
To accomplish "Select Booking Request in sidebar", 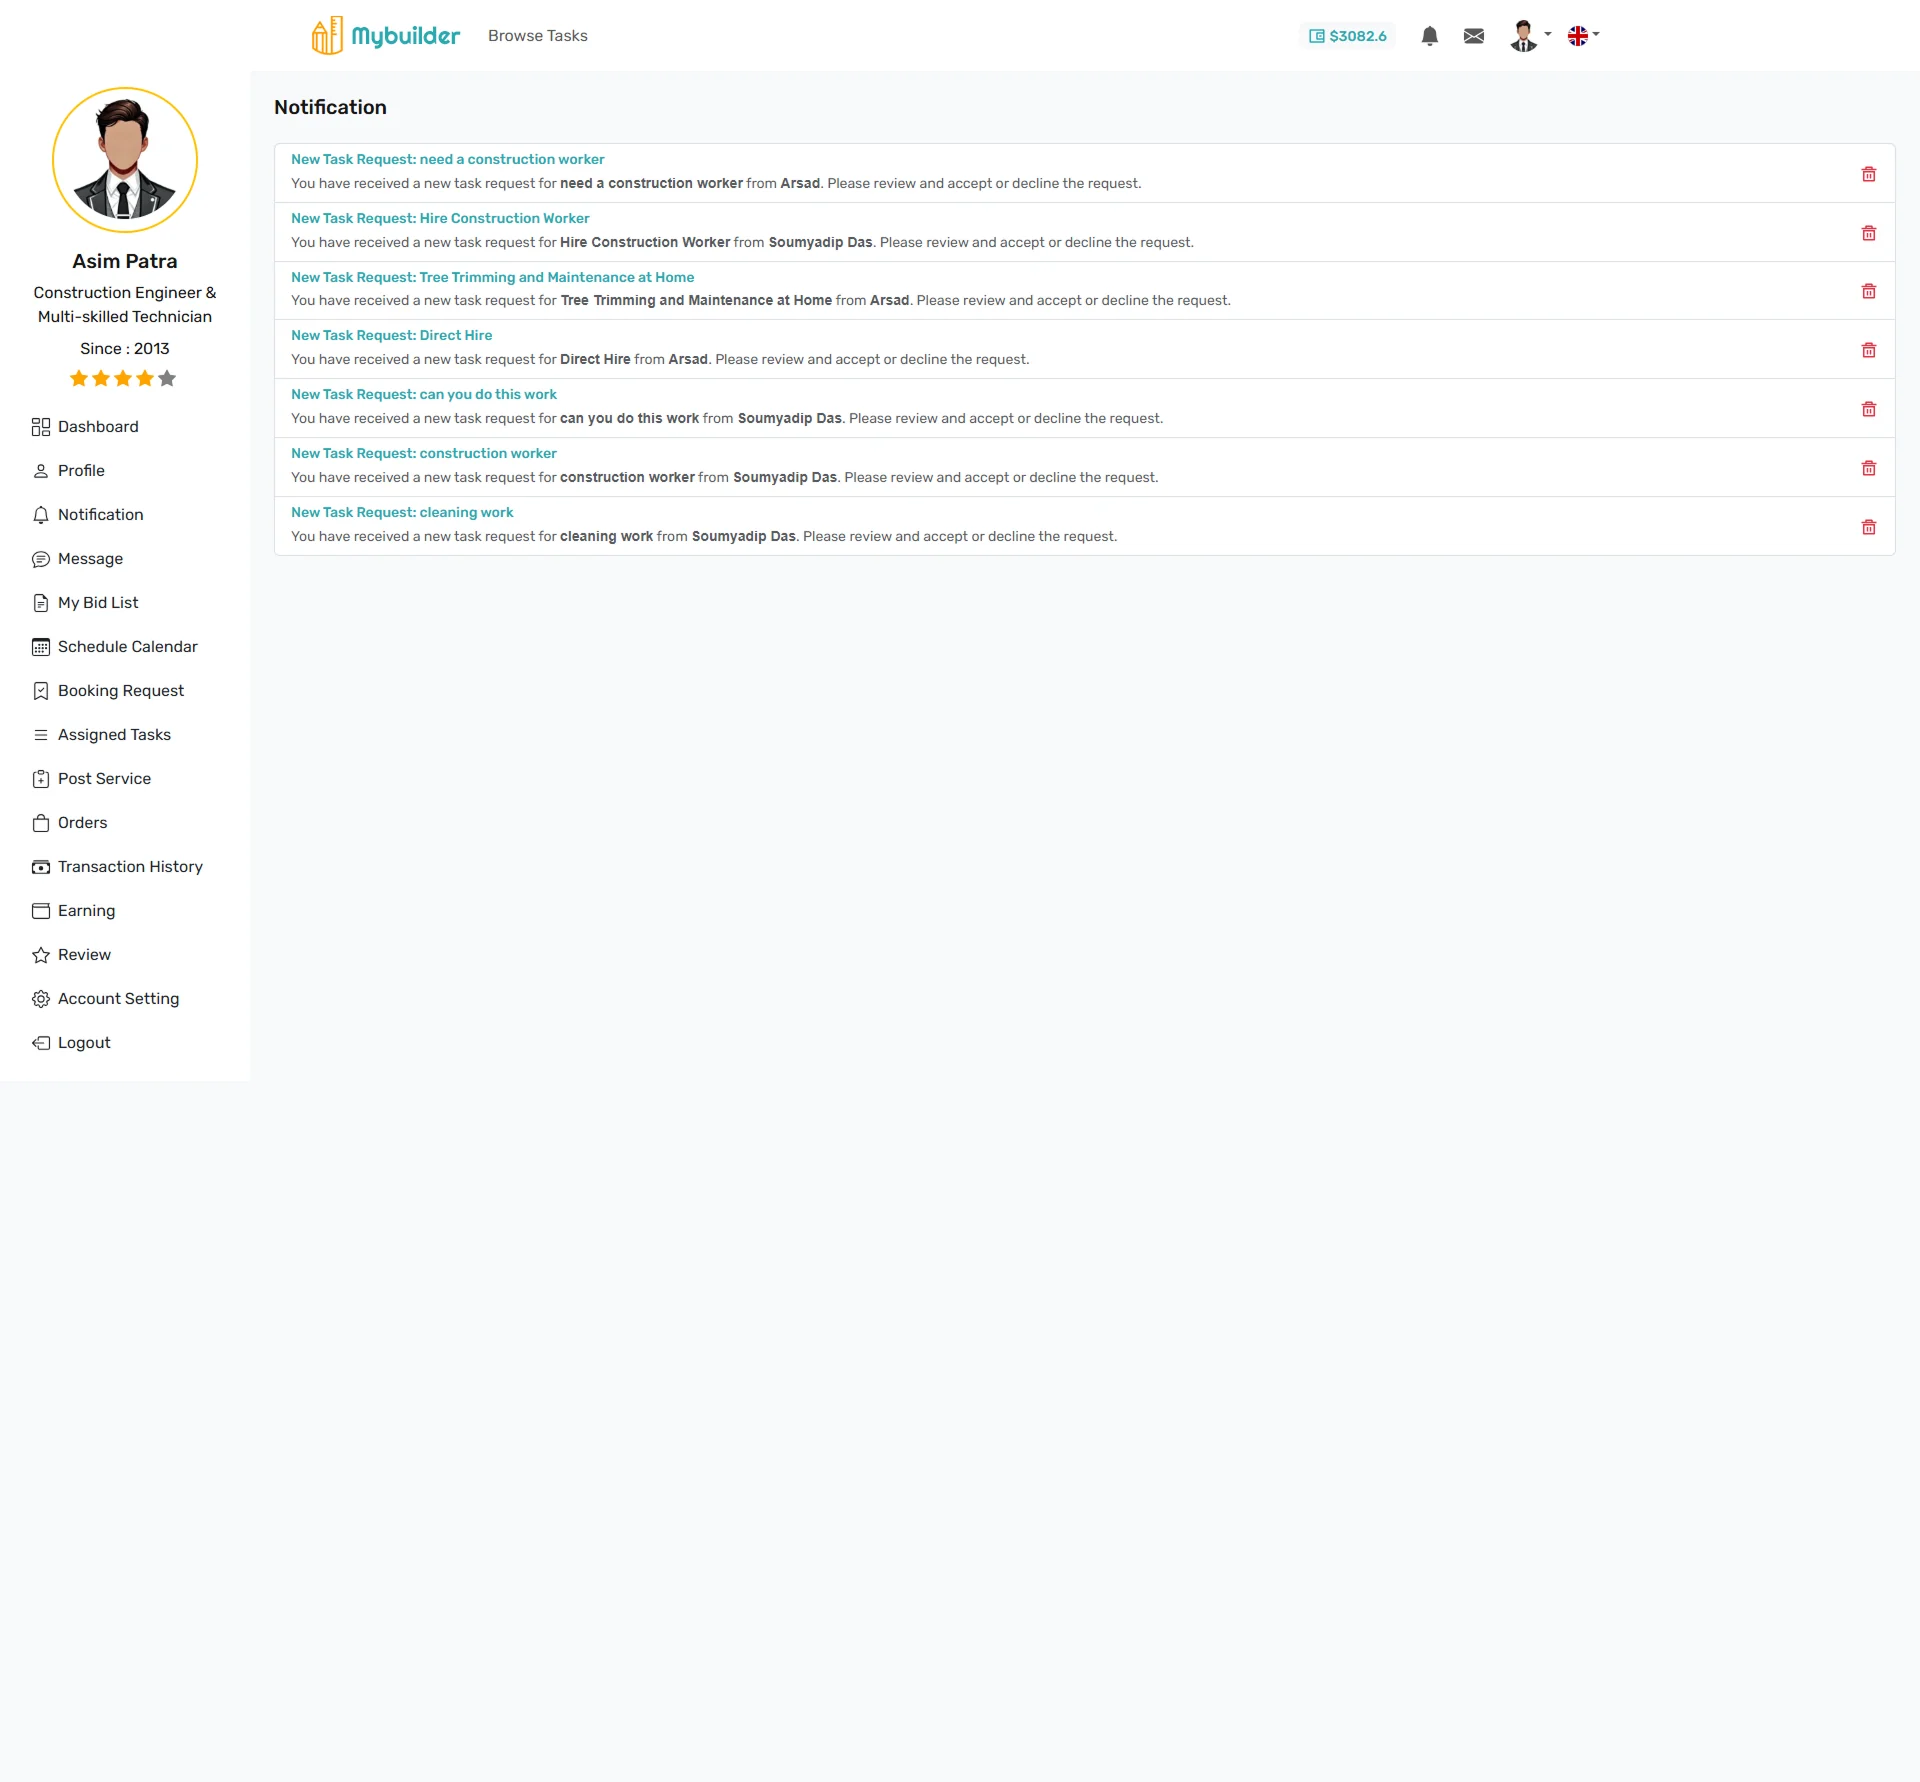I will click(x=120, y=691).
